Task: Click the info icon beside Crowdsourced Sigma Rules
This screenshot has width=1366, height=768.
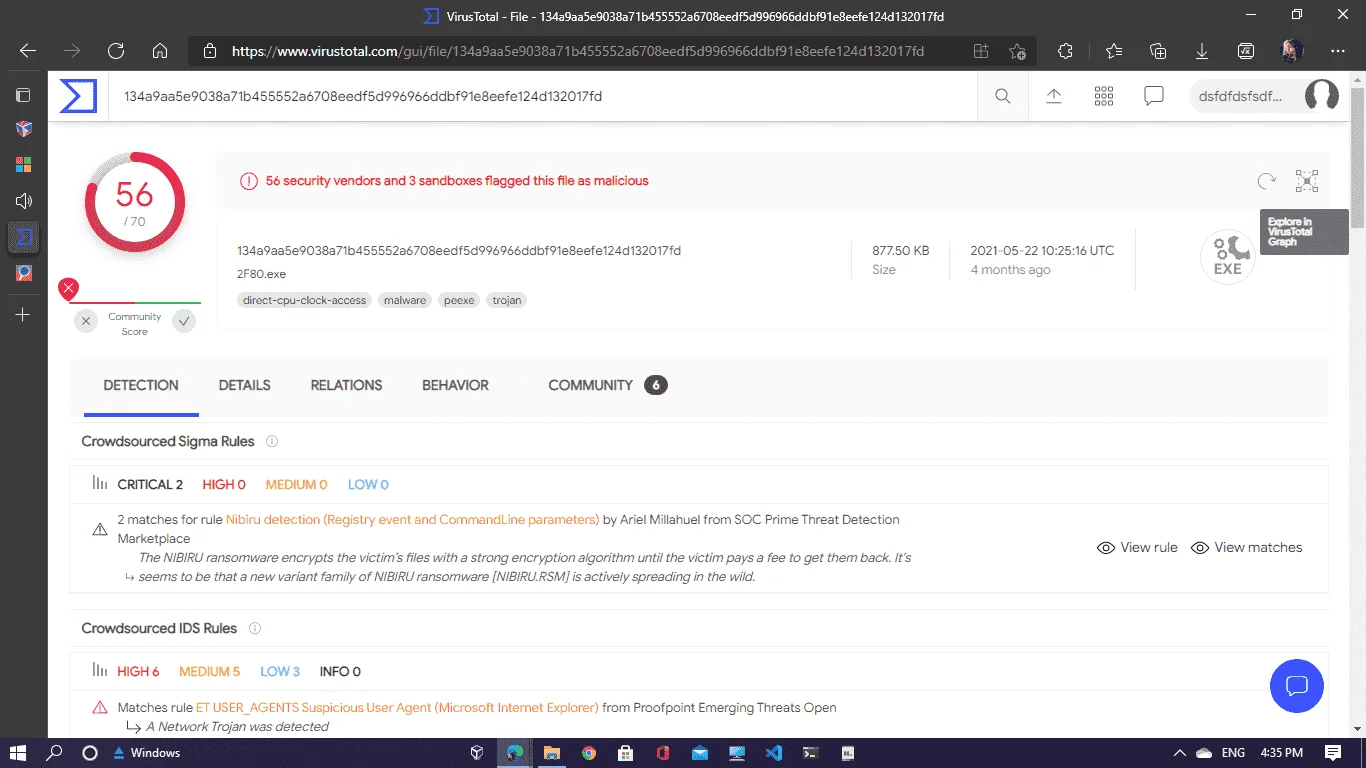Action: [272, 442]
